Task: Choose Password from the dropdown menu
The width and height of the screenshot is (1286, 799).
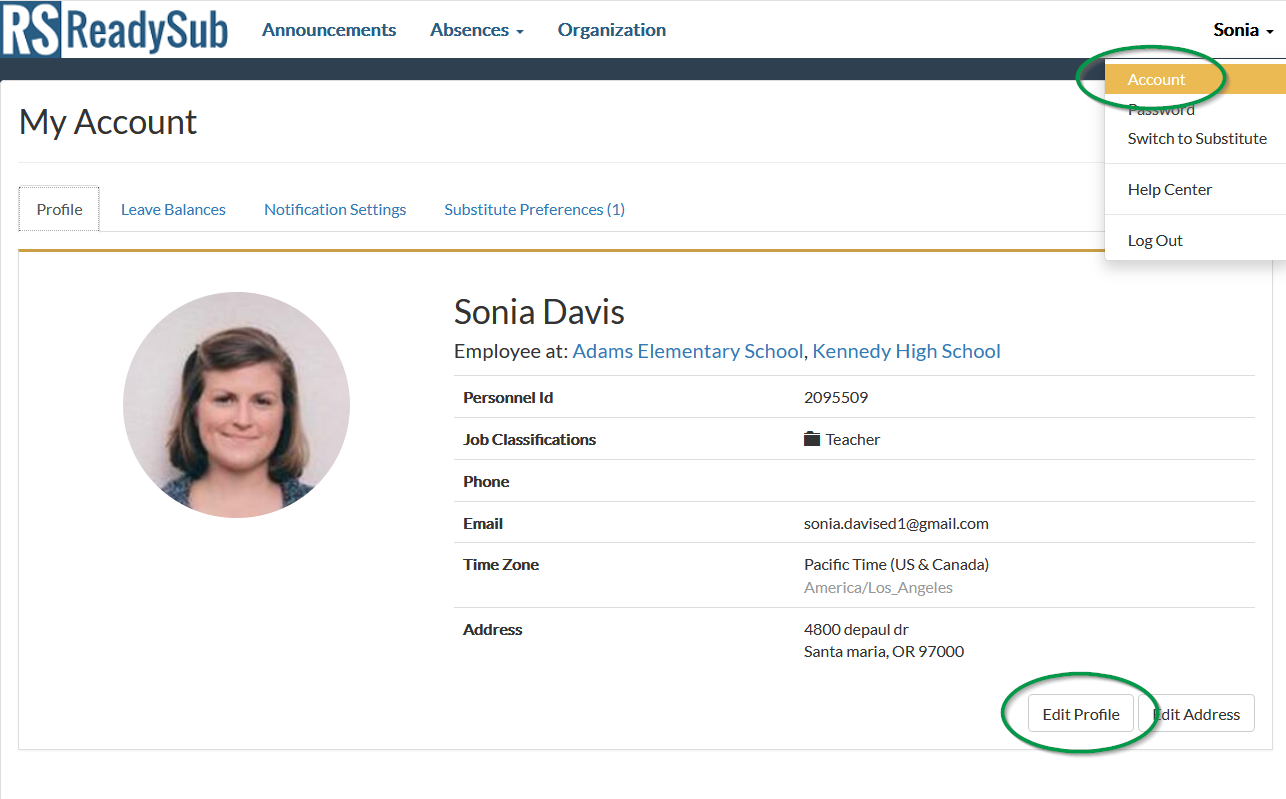Action: [x=1160, y=109]
